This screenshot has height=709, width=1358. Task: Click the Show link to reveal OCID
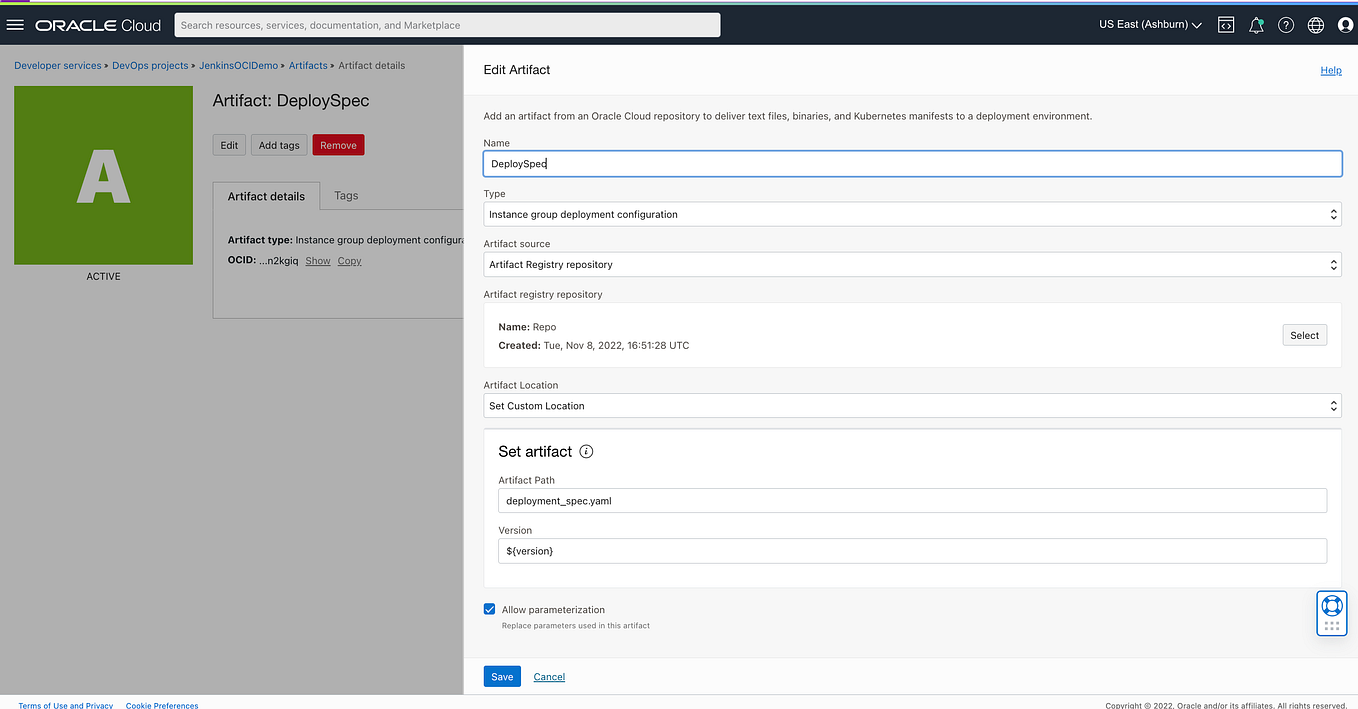(317, 260)
